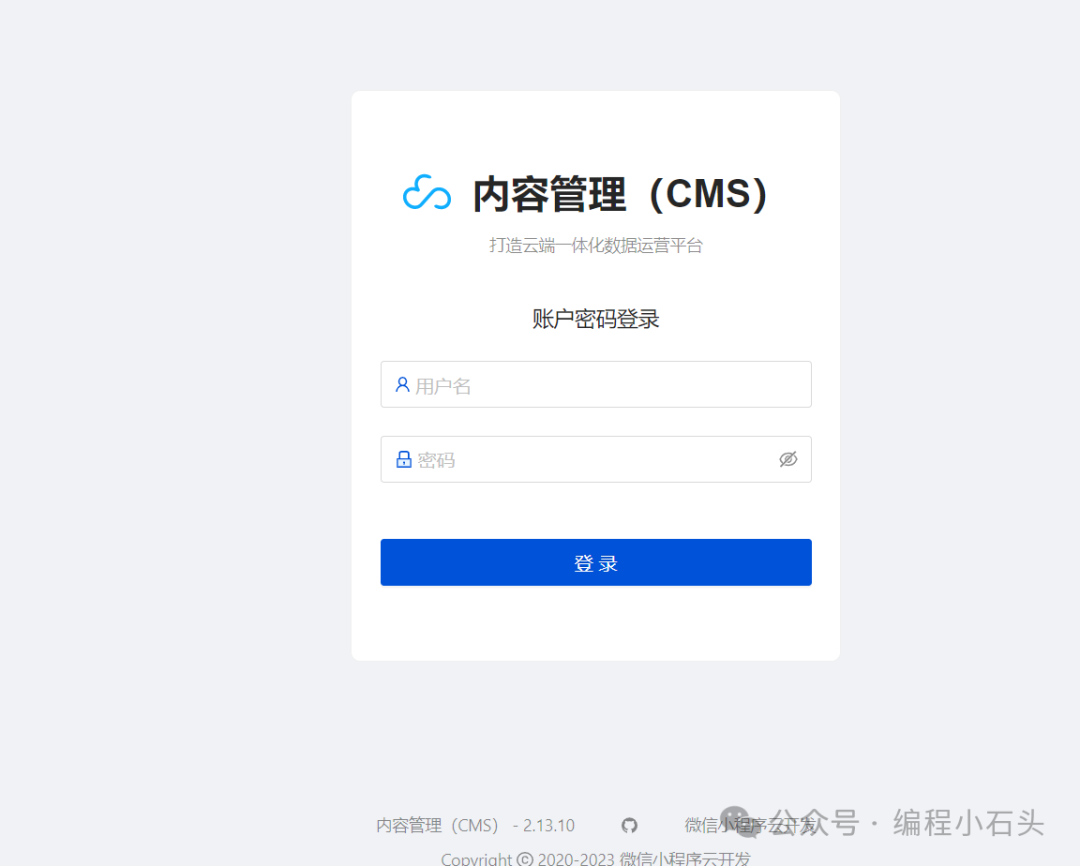Focus the 用户名 input field
Screen dimensions: 1080x866
[596, 384]
